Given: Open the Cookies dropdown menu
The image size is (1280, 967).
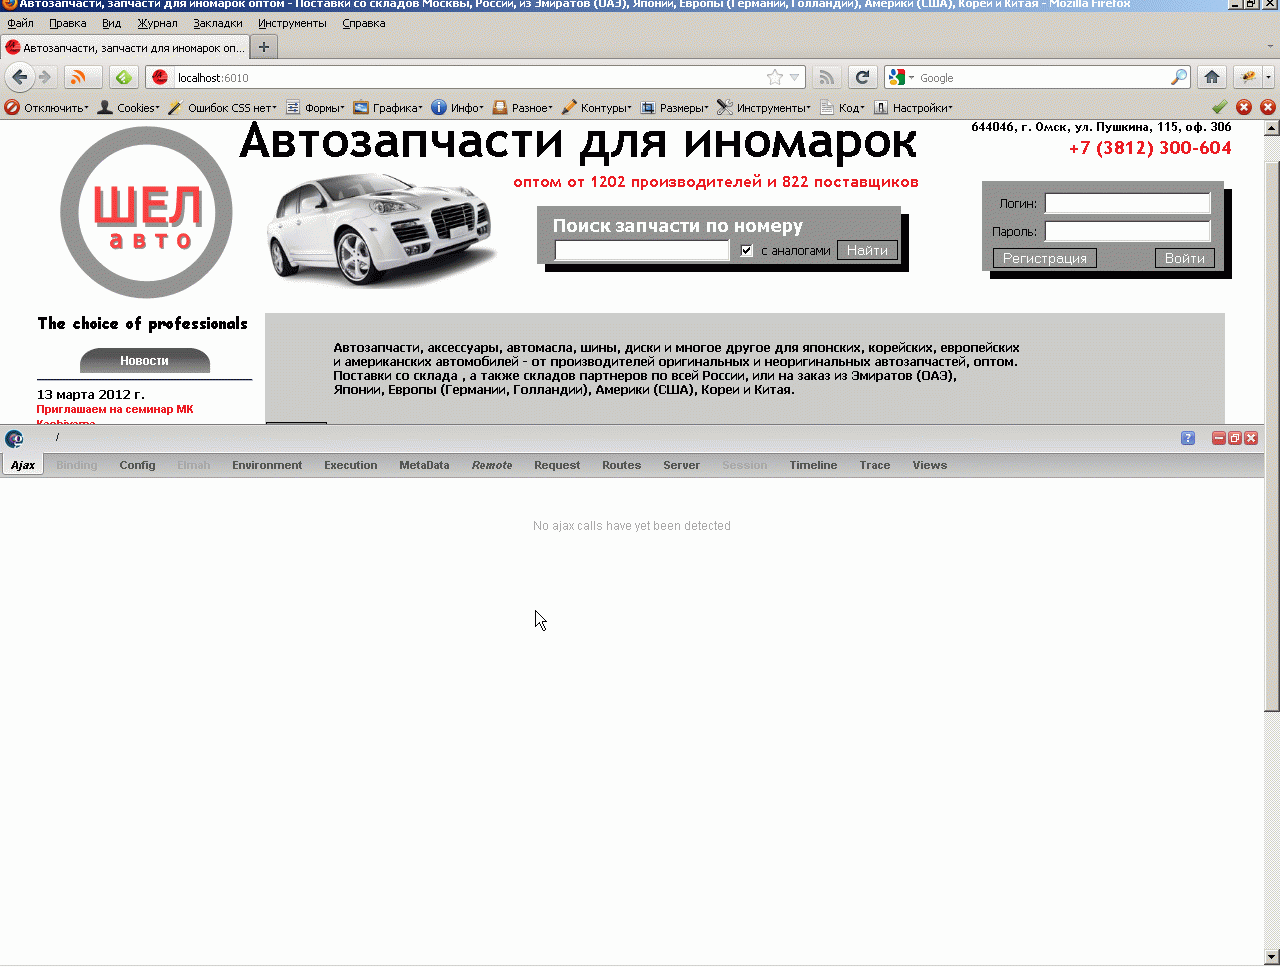Looking at the screenshot, I should pos(129,107).
